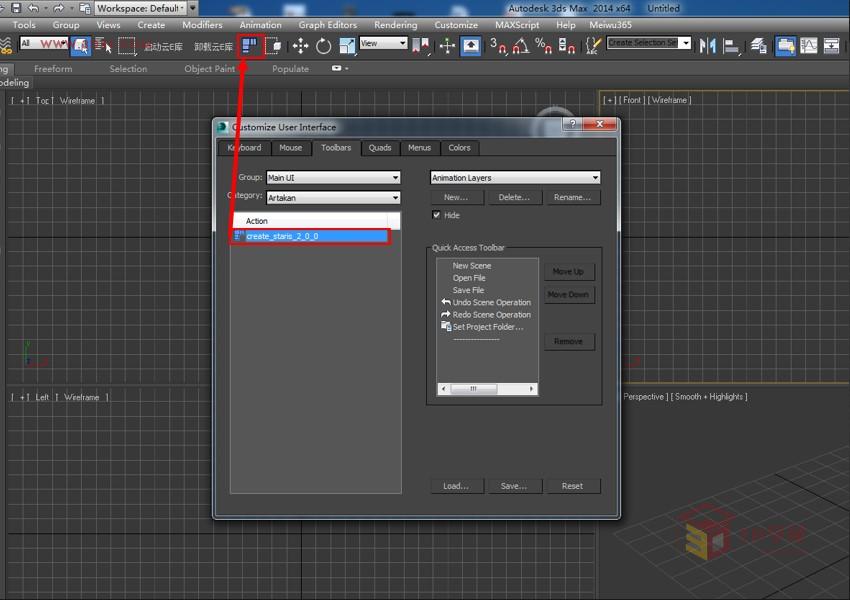Screen dimensions: 850x600
Task: Select Set Project Folder... in Quick Access list
Action: (482, 327)
